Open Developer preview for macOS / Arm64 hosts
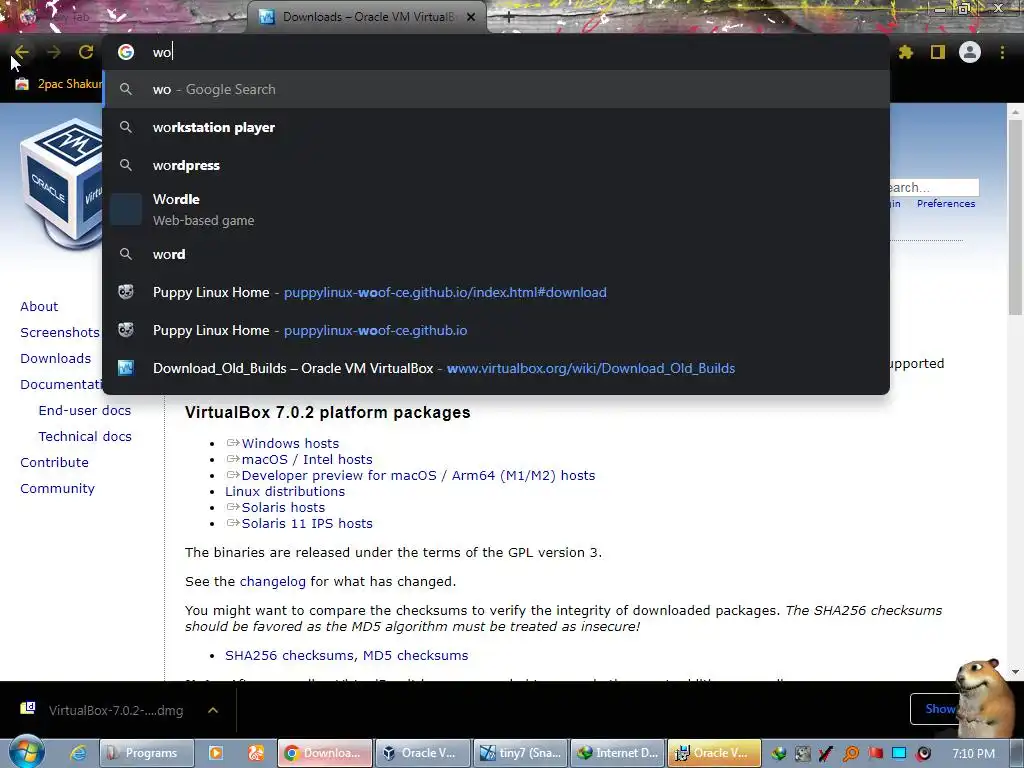 [x=418, y=475]
